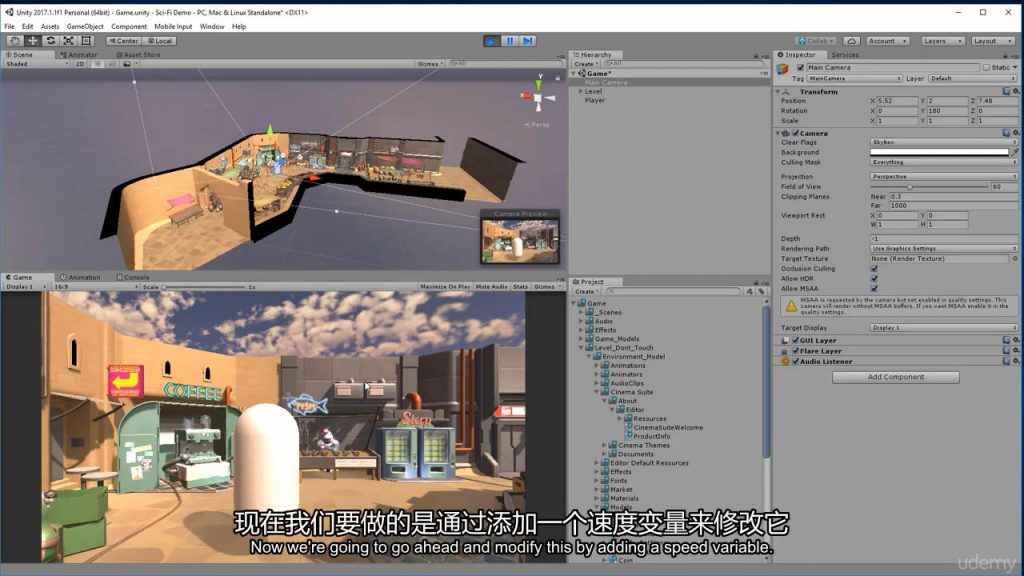Open the Camera component help icon

pyautogui.click(x=1006, y=133)
